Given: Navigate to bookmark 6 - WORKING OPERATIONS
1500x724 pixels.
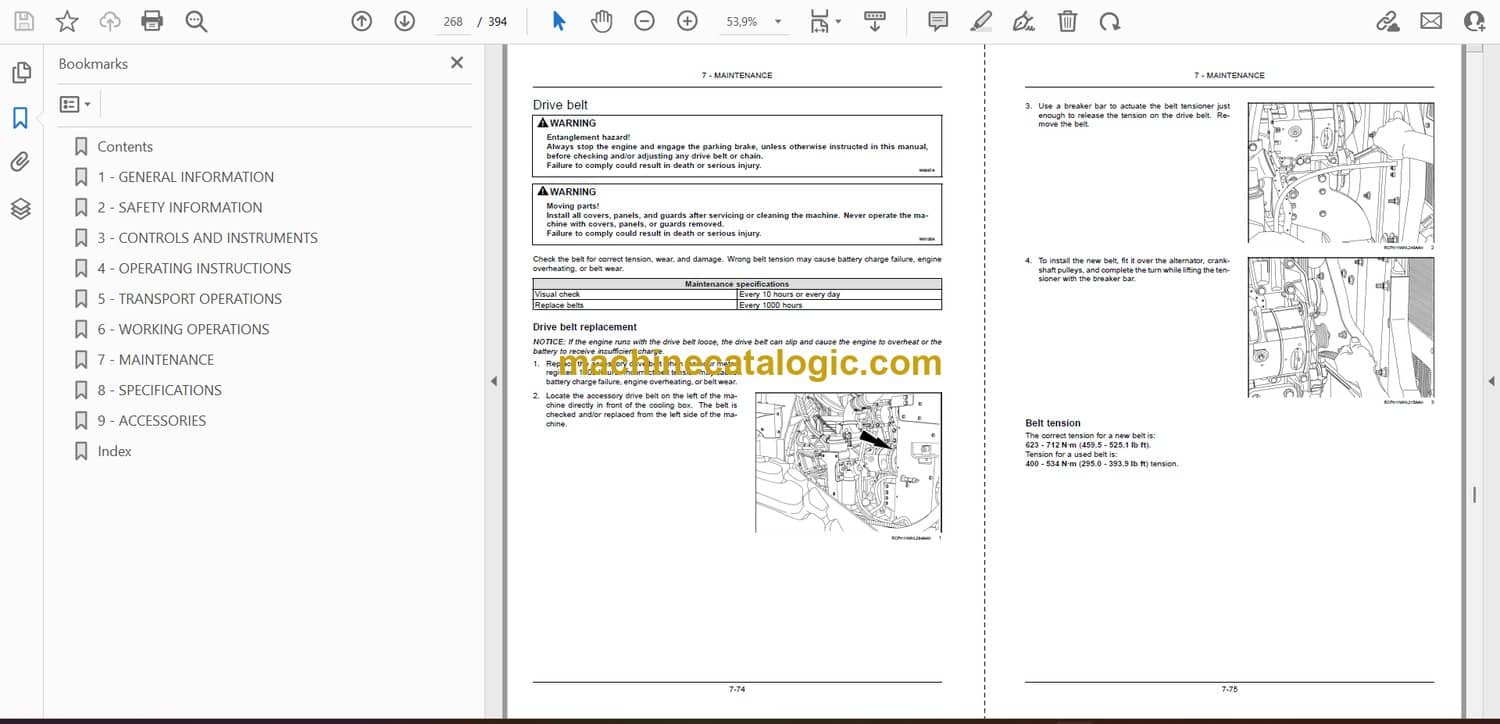Looking at the screenshot, I should 184,329.
